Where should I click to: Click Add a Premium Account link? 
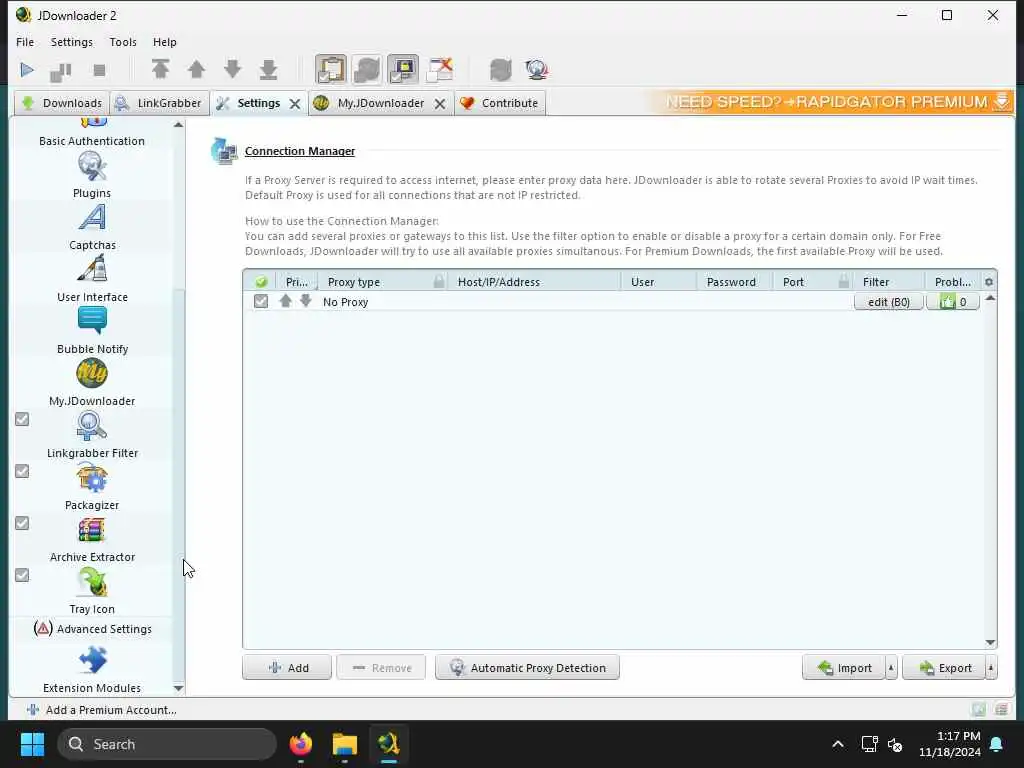click(x=101, y=710)
